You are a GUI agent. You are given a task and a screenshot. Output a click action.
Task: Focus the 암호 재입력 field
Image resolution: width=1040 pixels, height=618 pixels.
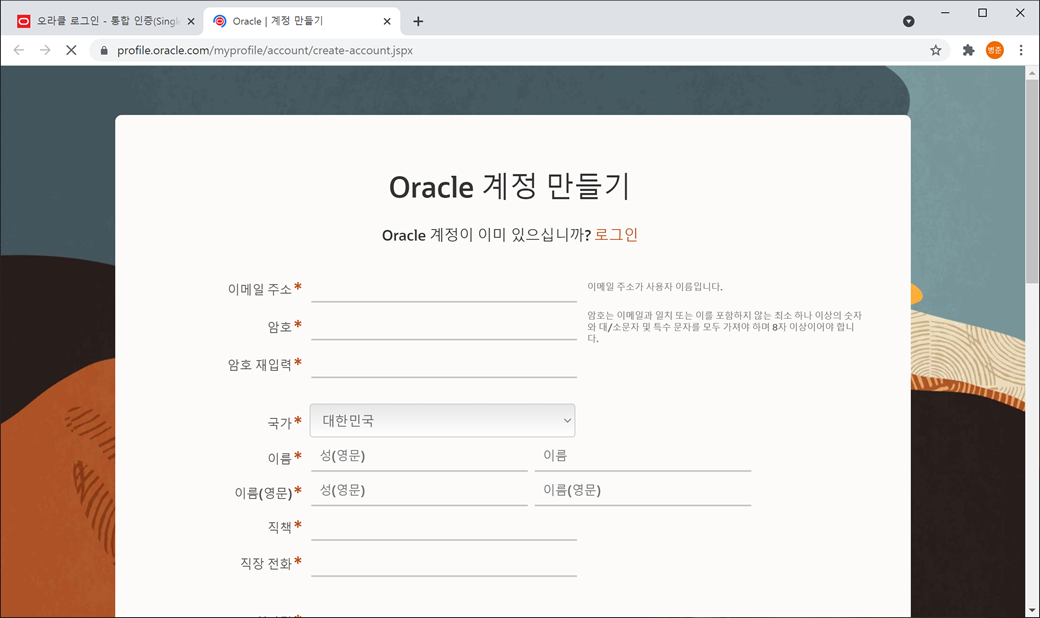[x=444, y=365]
